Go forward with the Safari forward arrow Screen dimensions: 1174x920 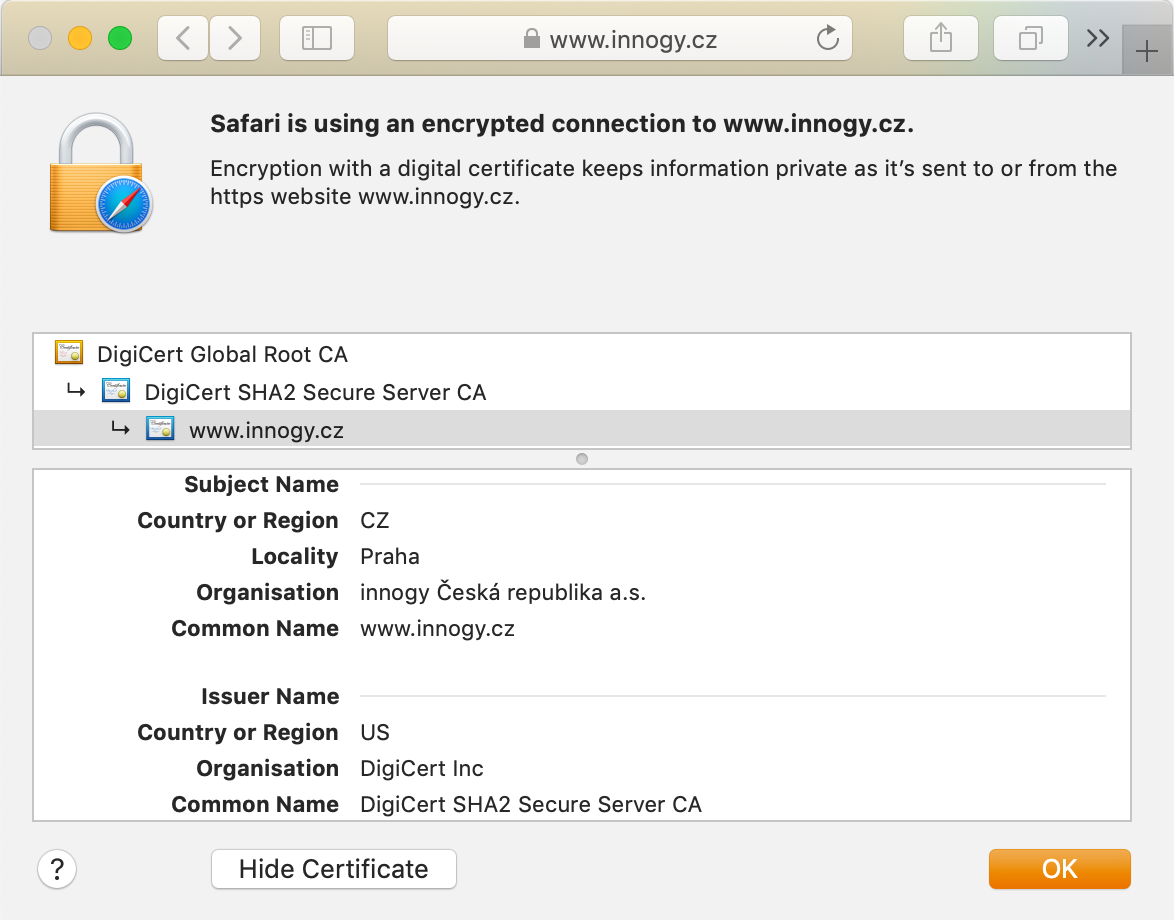click(x=235, y=38)
